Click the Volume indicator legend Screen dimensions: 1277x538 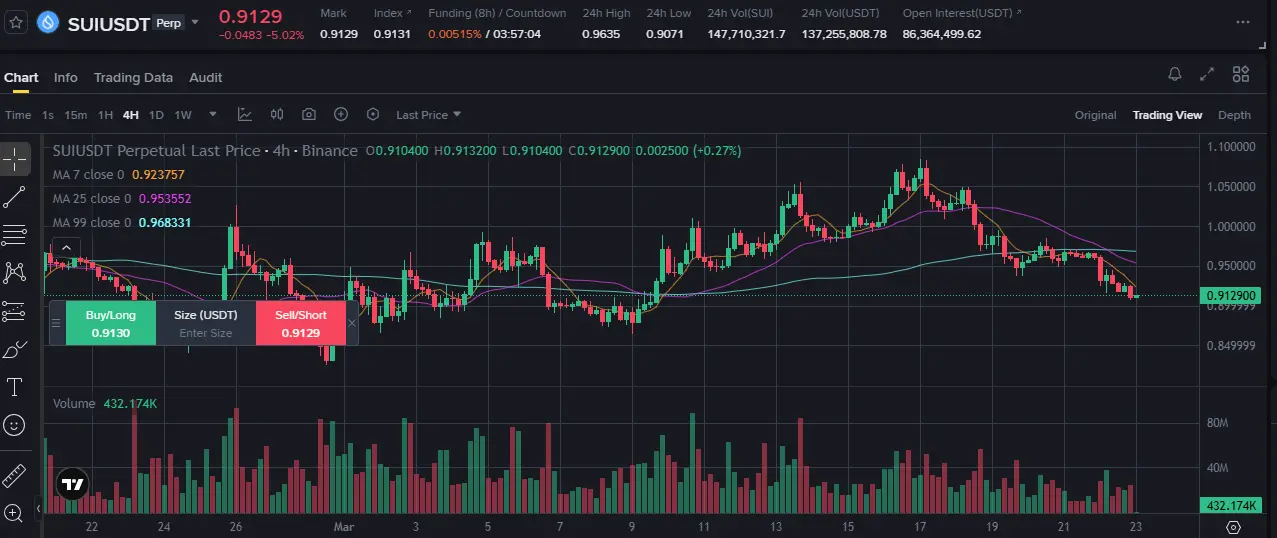click(x=105, y=404)
